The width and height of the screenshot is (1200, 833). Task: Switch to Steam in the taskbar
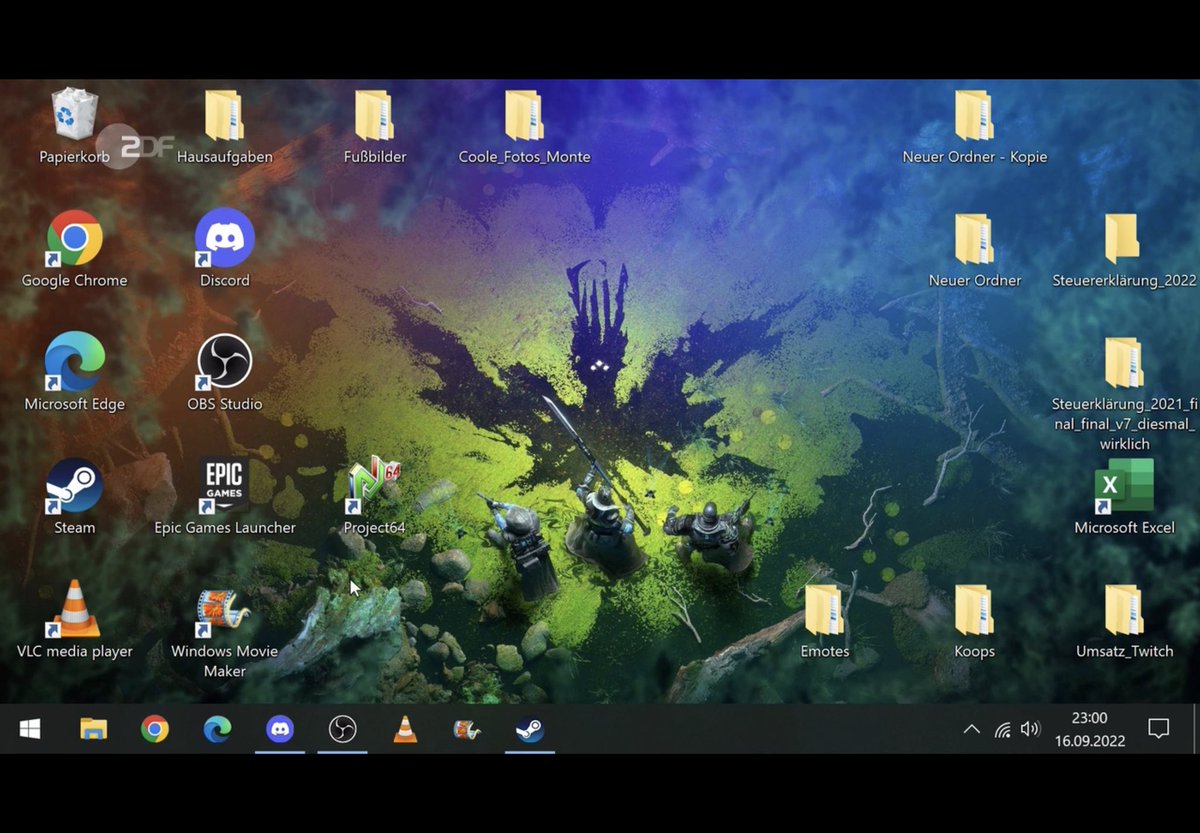point(530,730)
